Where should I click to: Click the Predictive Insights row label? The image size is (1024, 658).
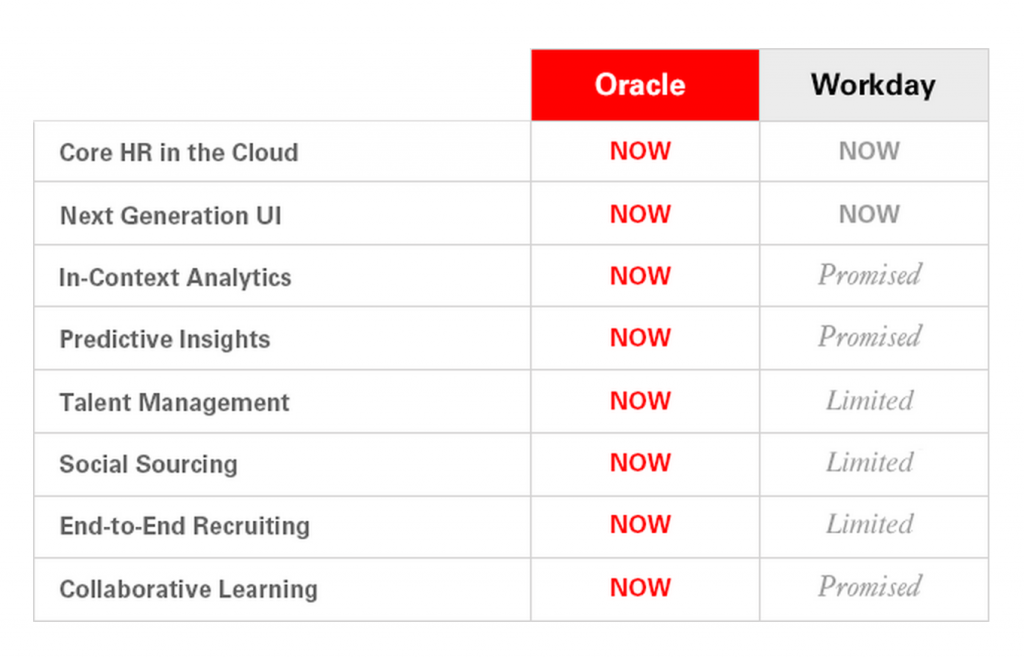[x=165, y=340]
